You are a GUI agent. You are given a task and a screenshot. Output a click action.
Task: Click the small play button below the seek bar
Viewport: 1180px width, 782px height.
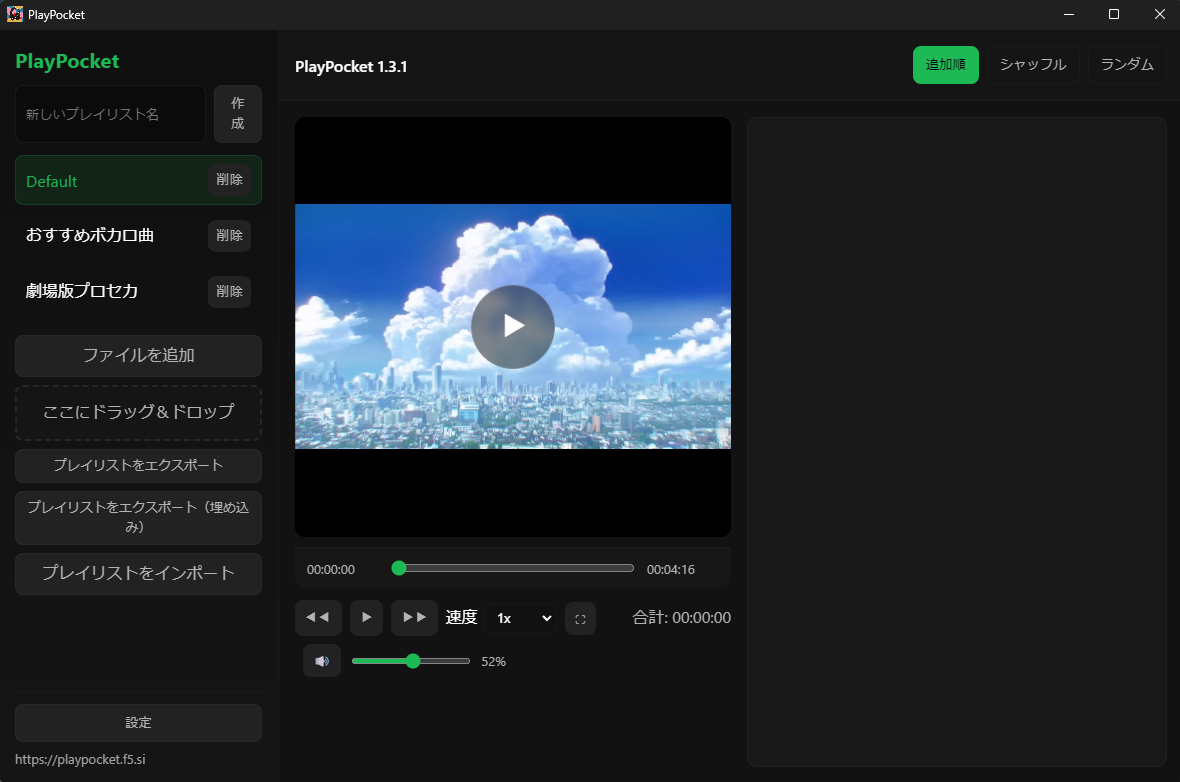click(x=366, y=618)
